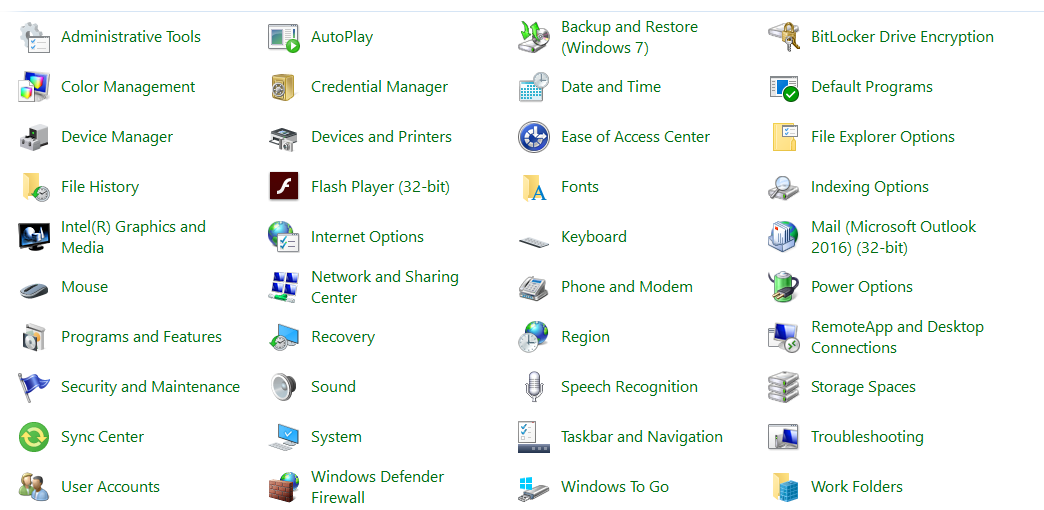The image size is (1044, 510).
Task: Open the Sync Center icon
Action: click(x=34, y=437)
